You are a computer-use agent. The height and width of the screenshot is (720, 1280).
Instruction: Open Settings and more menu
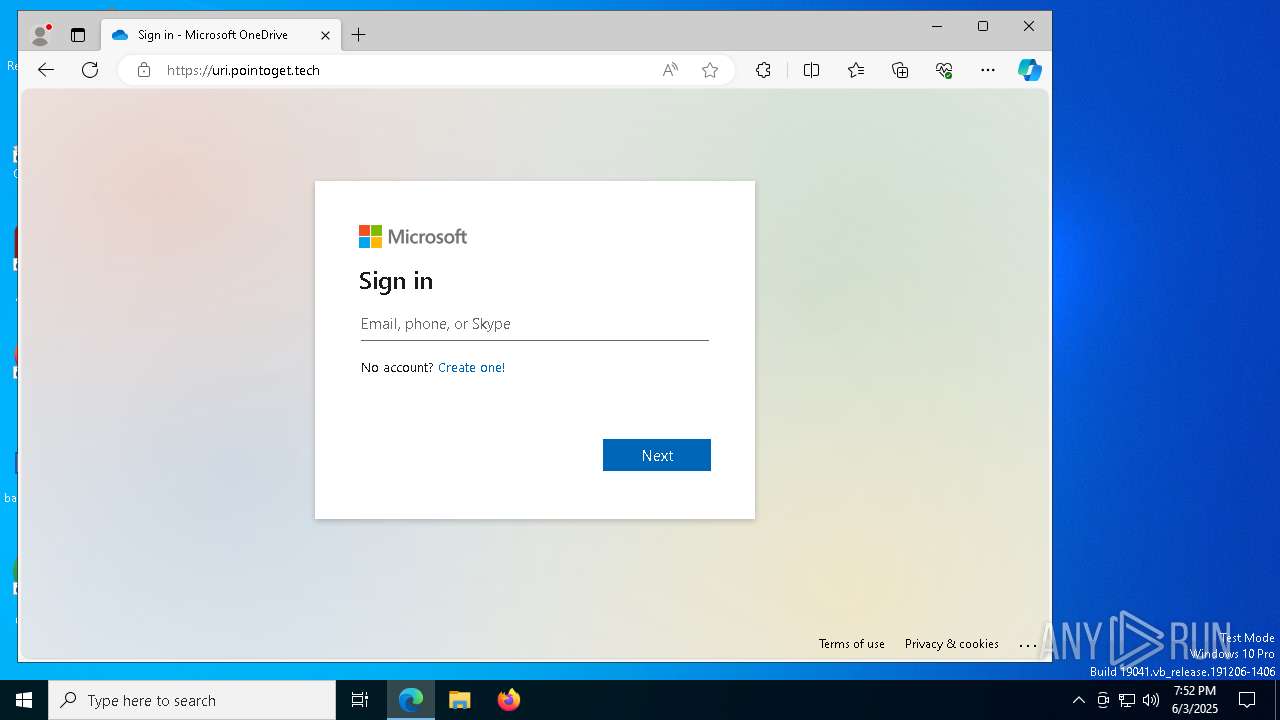[x=988, y=70]
